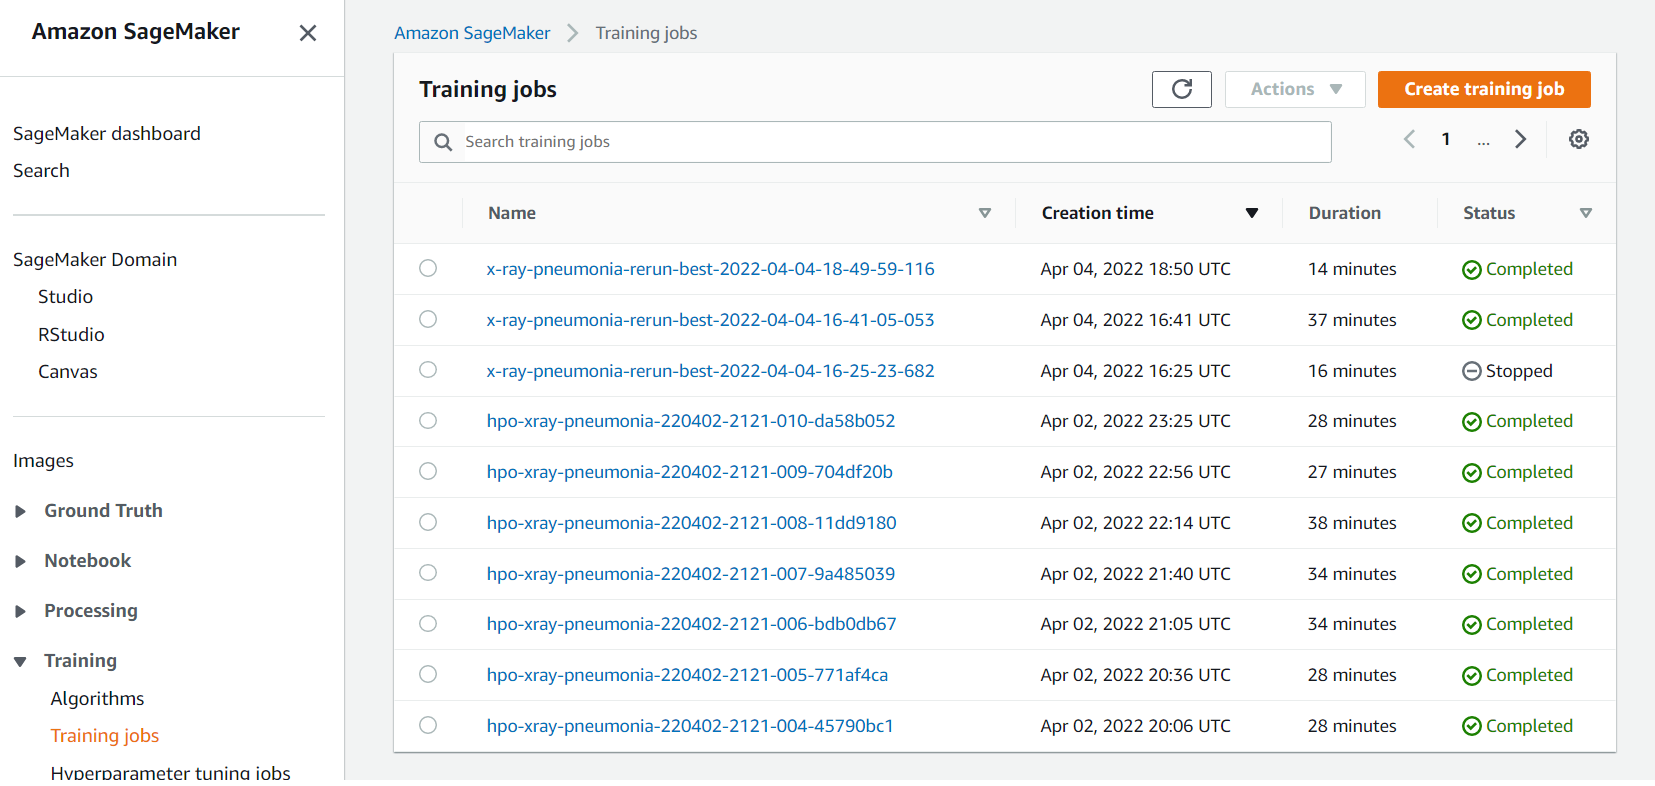Click Training jobs breadcrumb text
1655x786 pixels.
[646, 33]
